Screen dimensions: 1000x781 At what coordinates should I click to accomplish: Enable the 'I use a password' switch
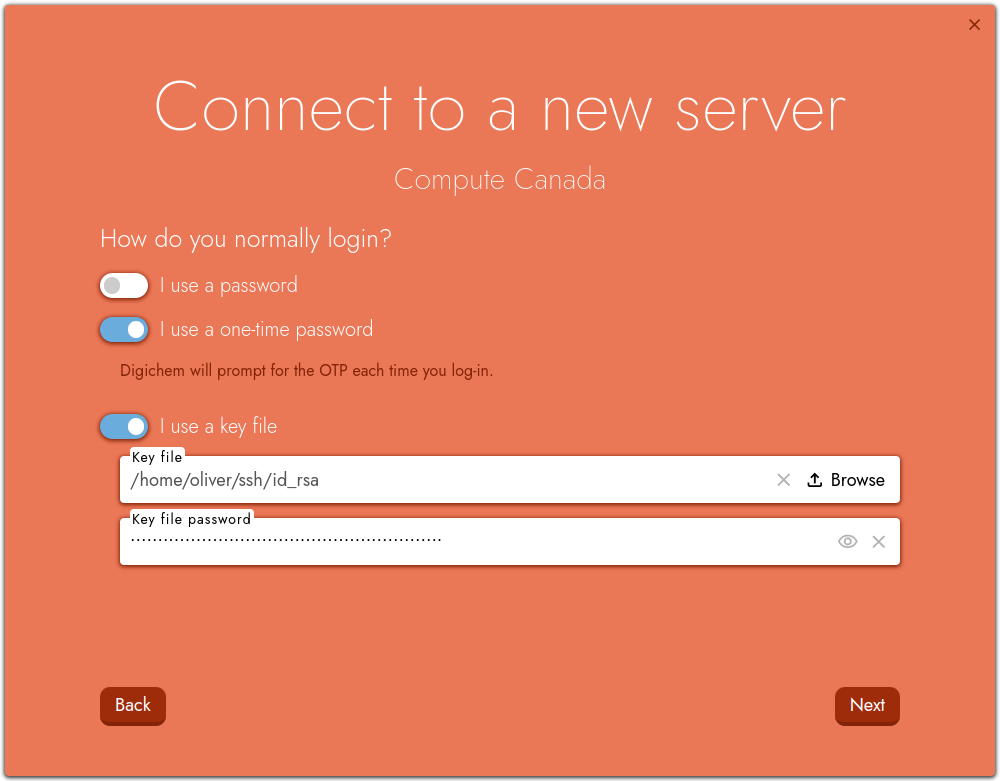124,286
